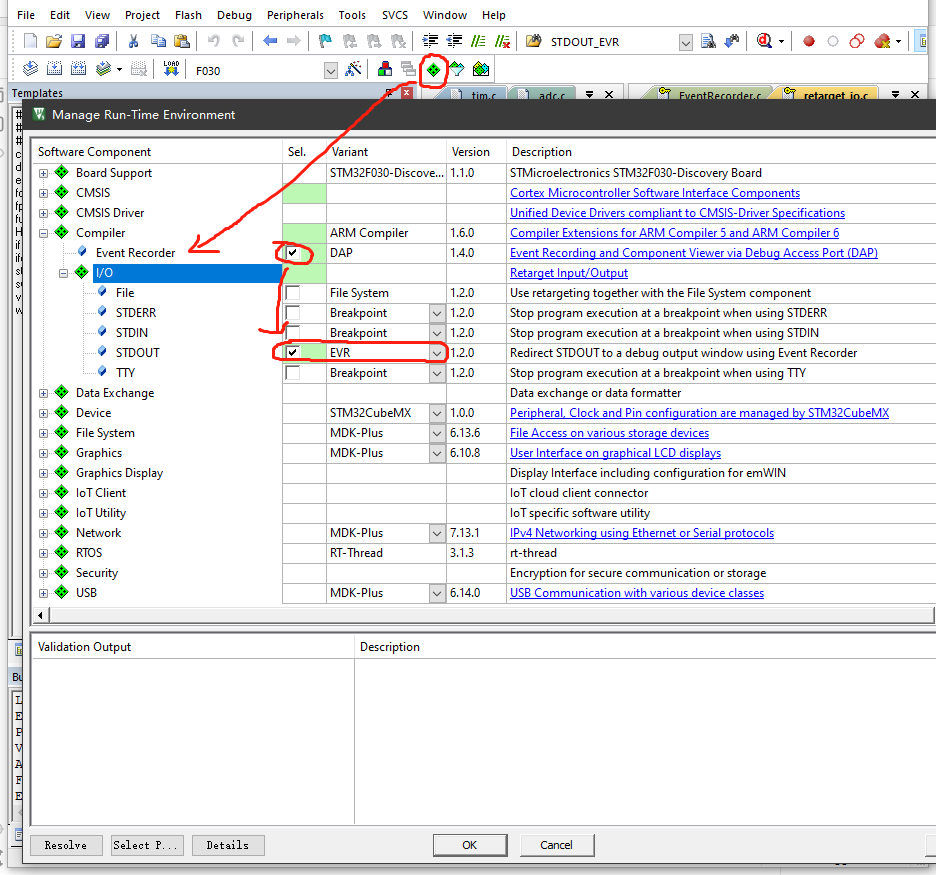This screenshot has width=936, height=875.
Task: Open Options for Target magic wand icon
Action: pyautogui.click(x=353, y=69)
